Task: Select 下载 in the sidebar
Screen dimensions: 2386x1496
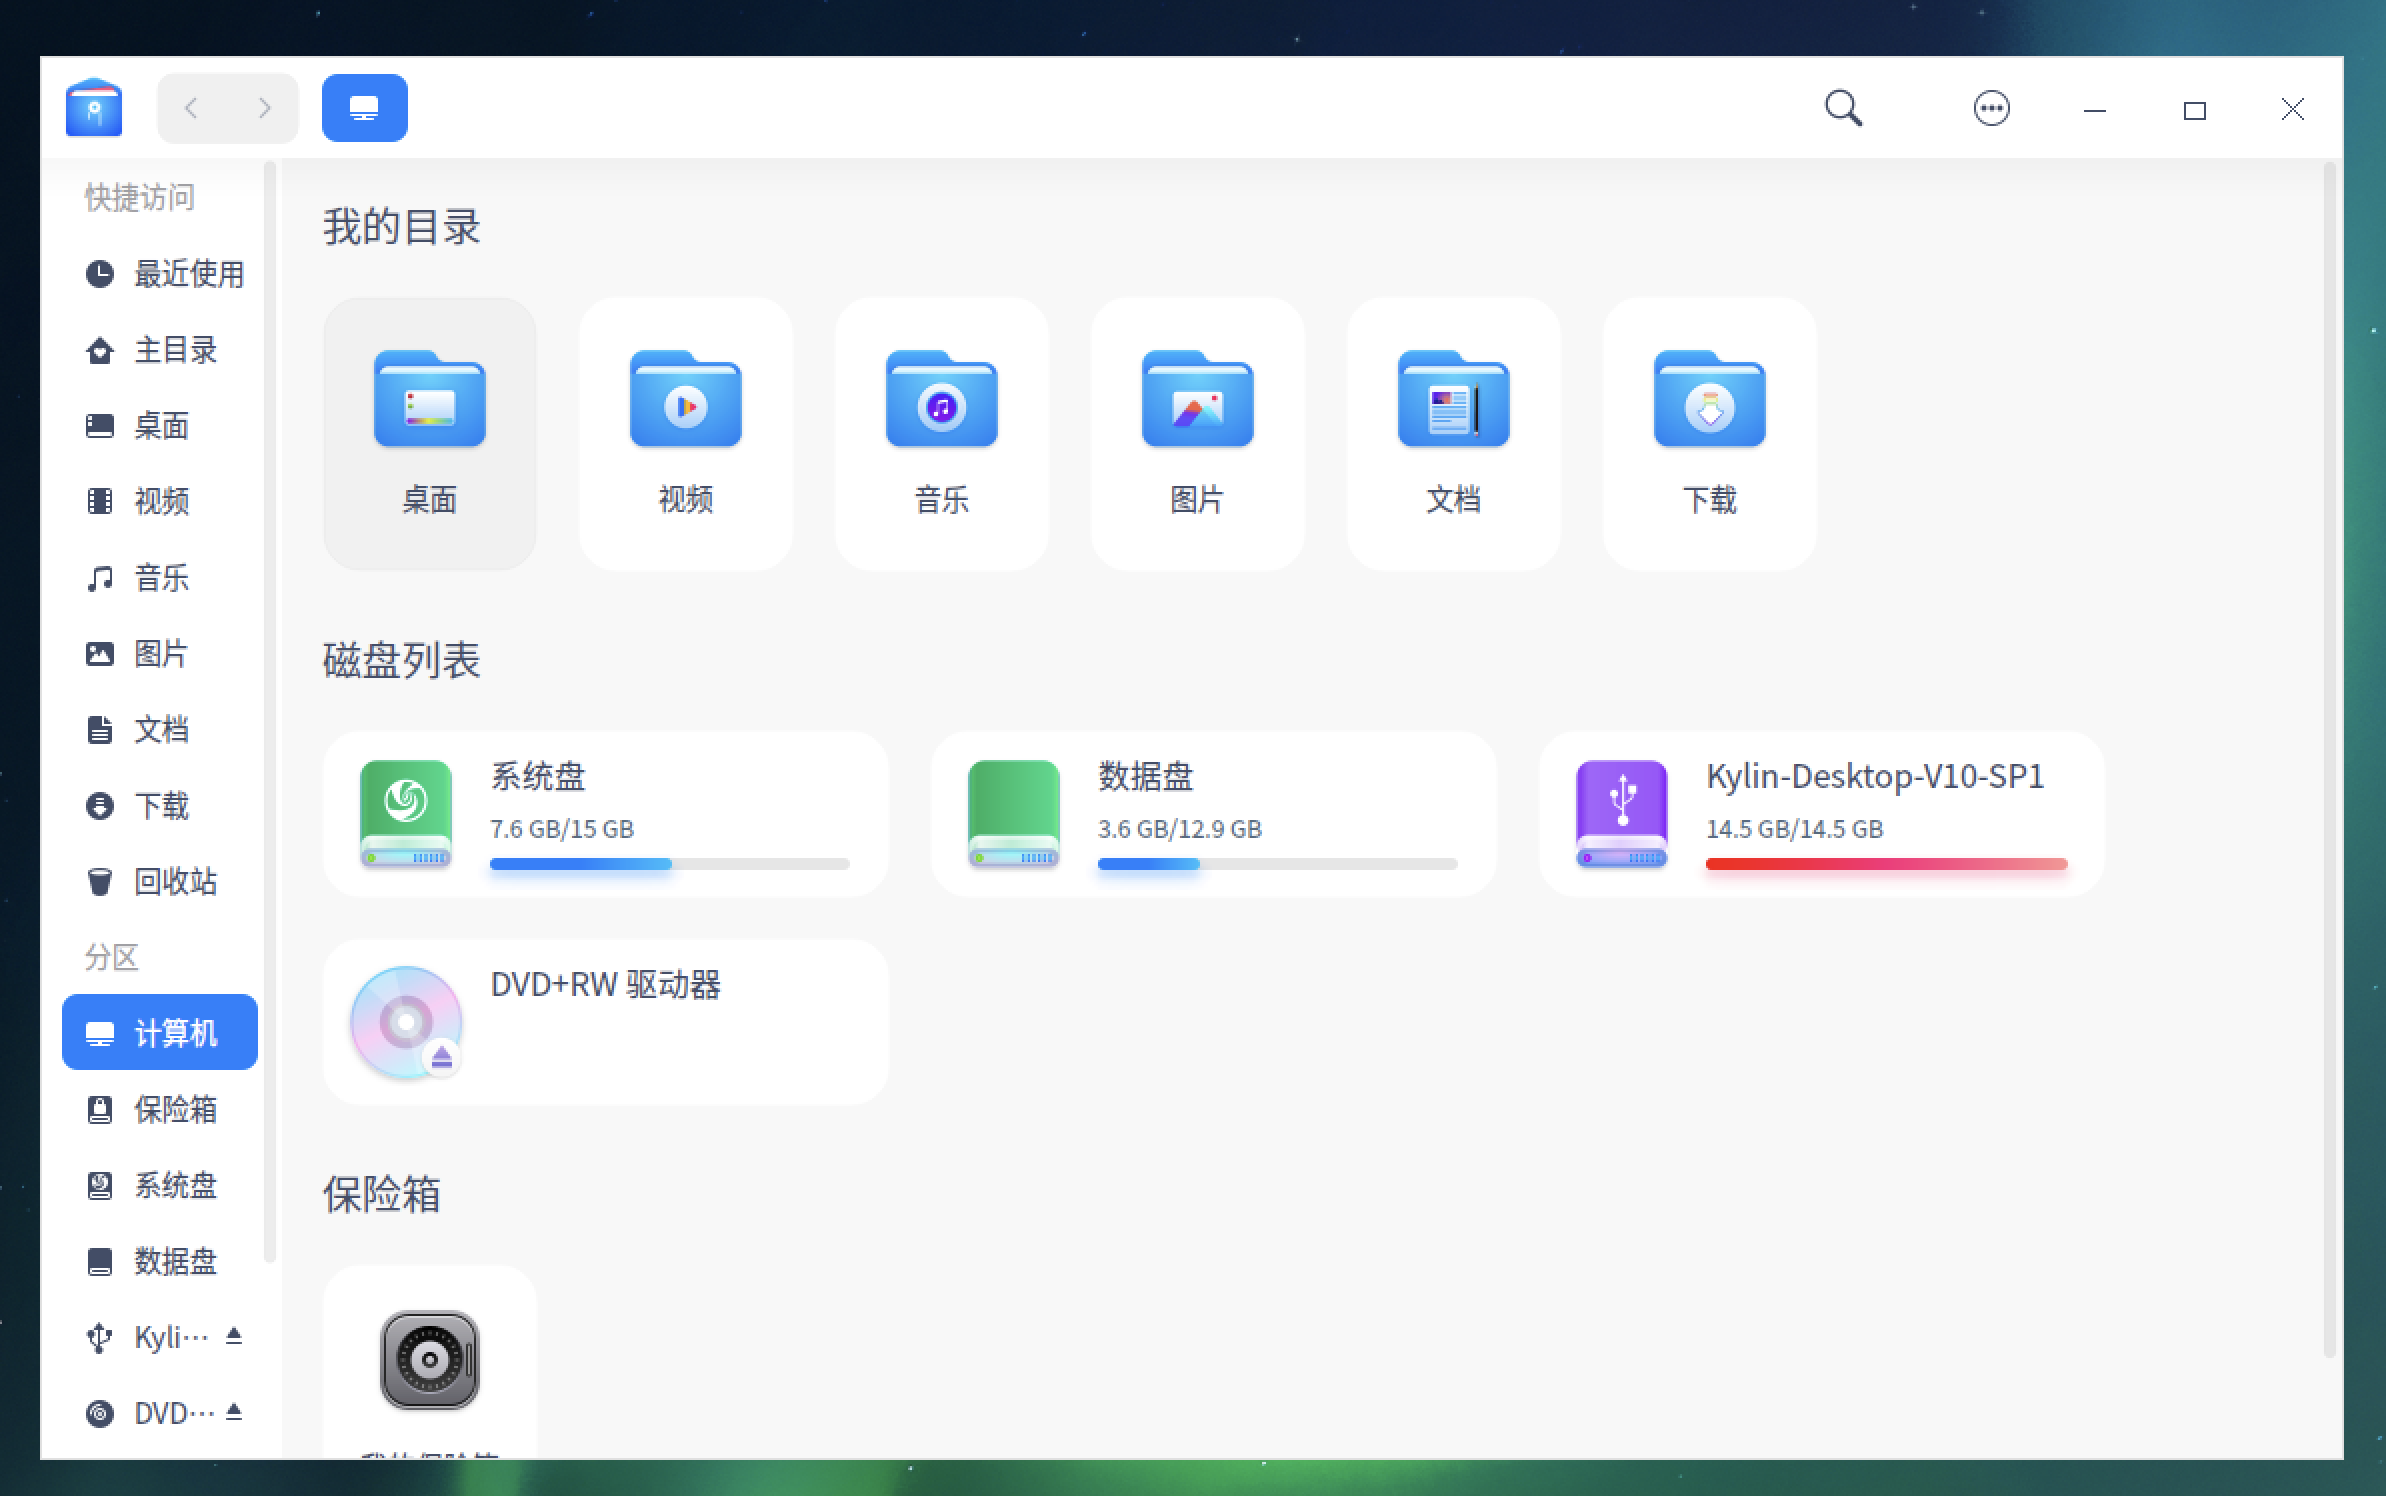Action: click(x=160, y=806)
